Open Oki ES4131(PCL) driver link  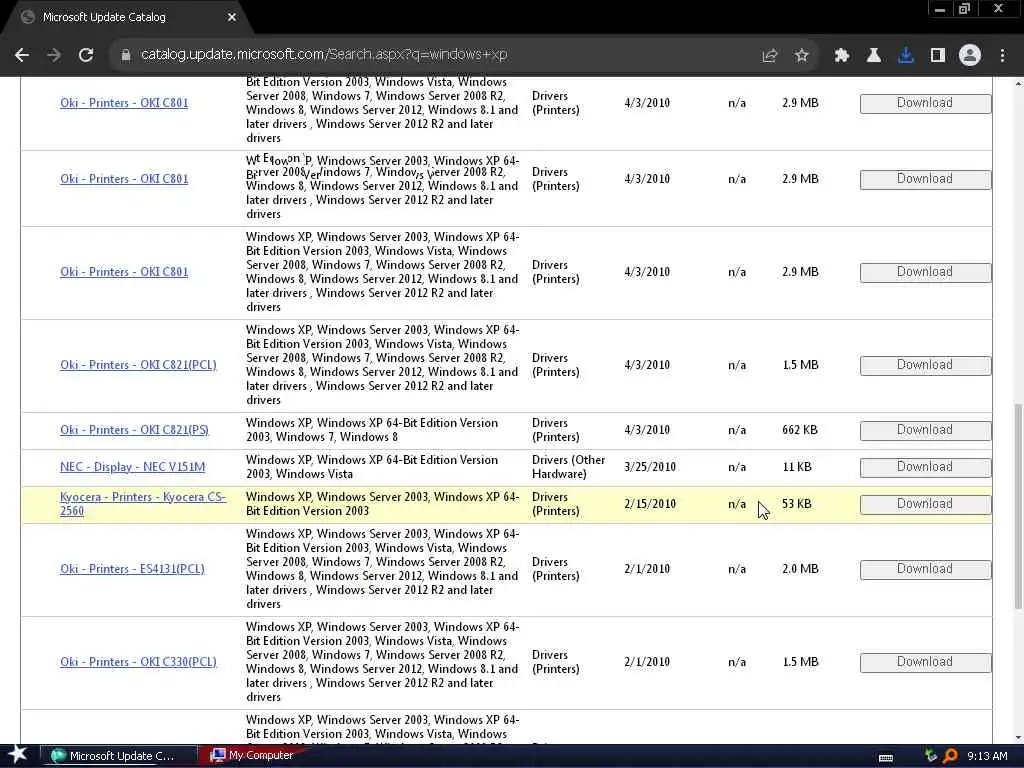click(x=132, y=569)
